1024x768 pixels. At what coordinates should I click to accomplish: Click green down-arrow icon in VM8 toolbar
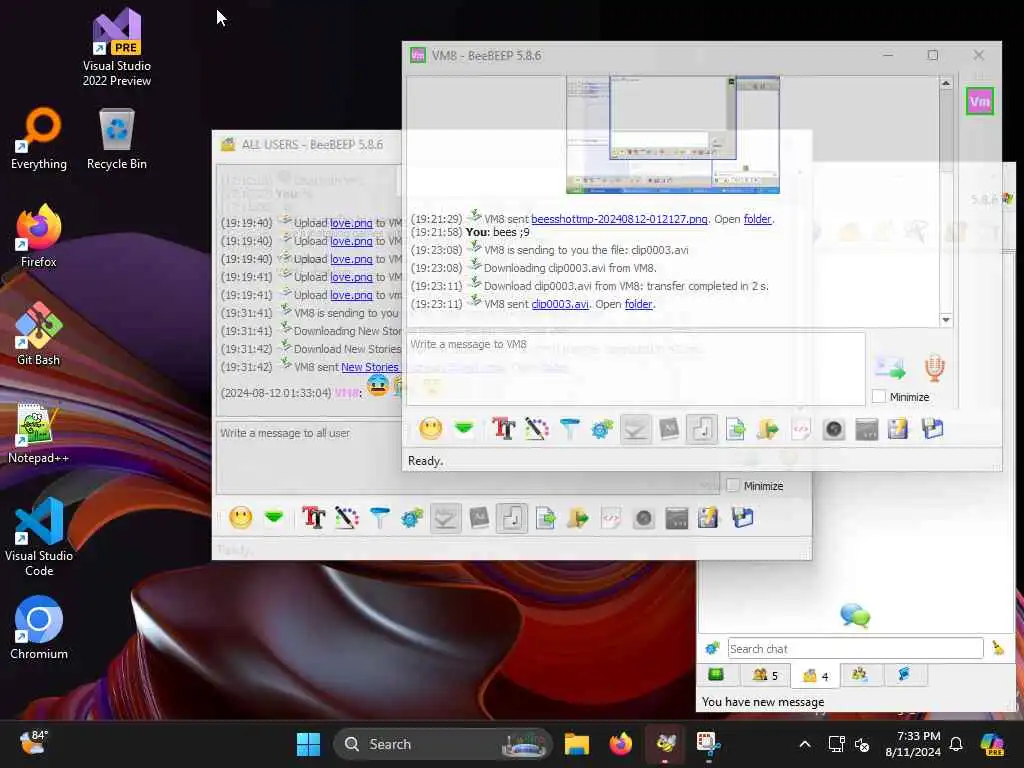tap(464, 429)
